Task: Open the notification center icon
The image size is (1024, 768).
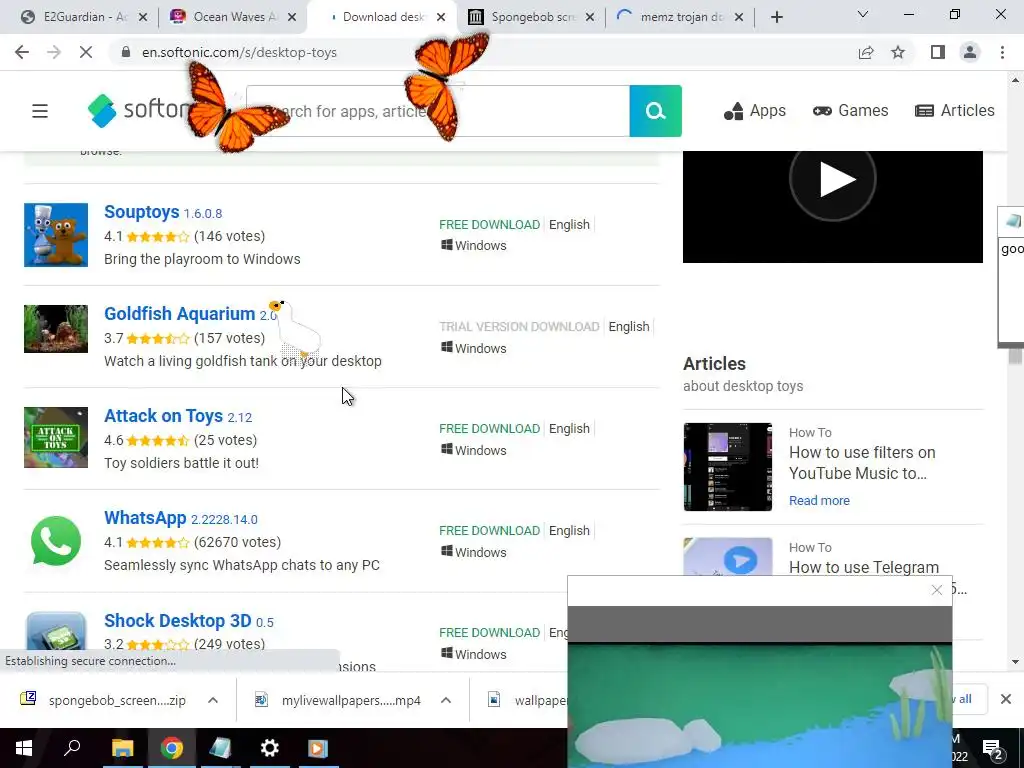Action: 993,750
